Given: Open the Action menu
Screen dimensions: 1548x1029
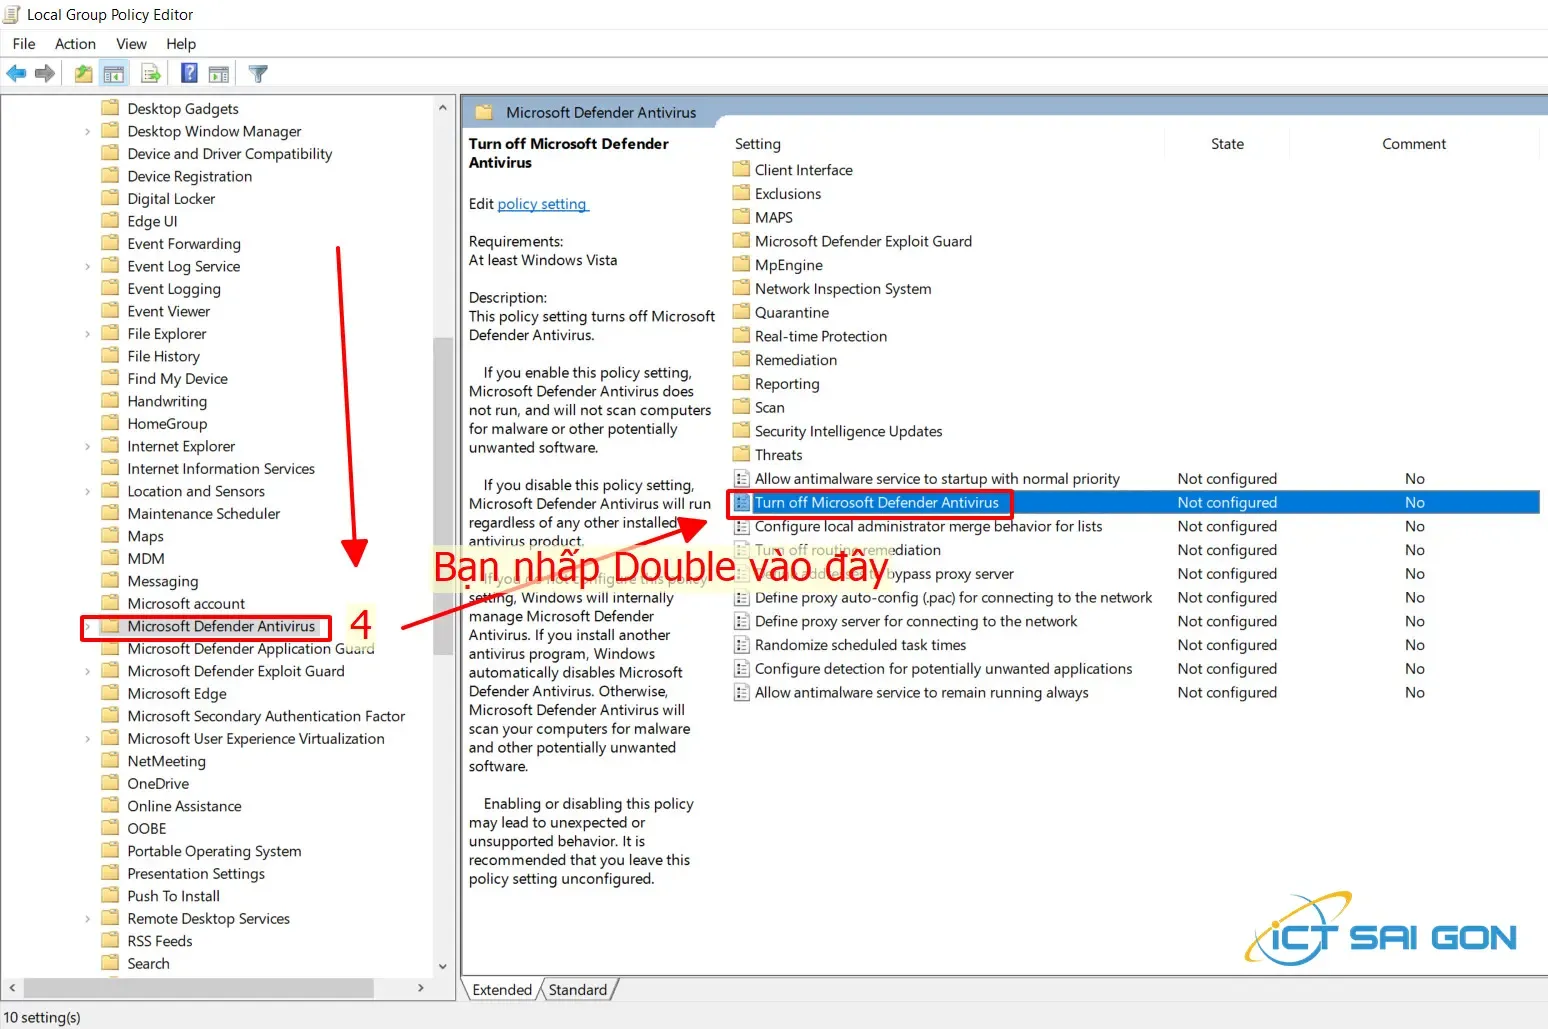Looking at the screenshot, I should 75,43.
